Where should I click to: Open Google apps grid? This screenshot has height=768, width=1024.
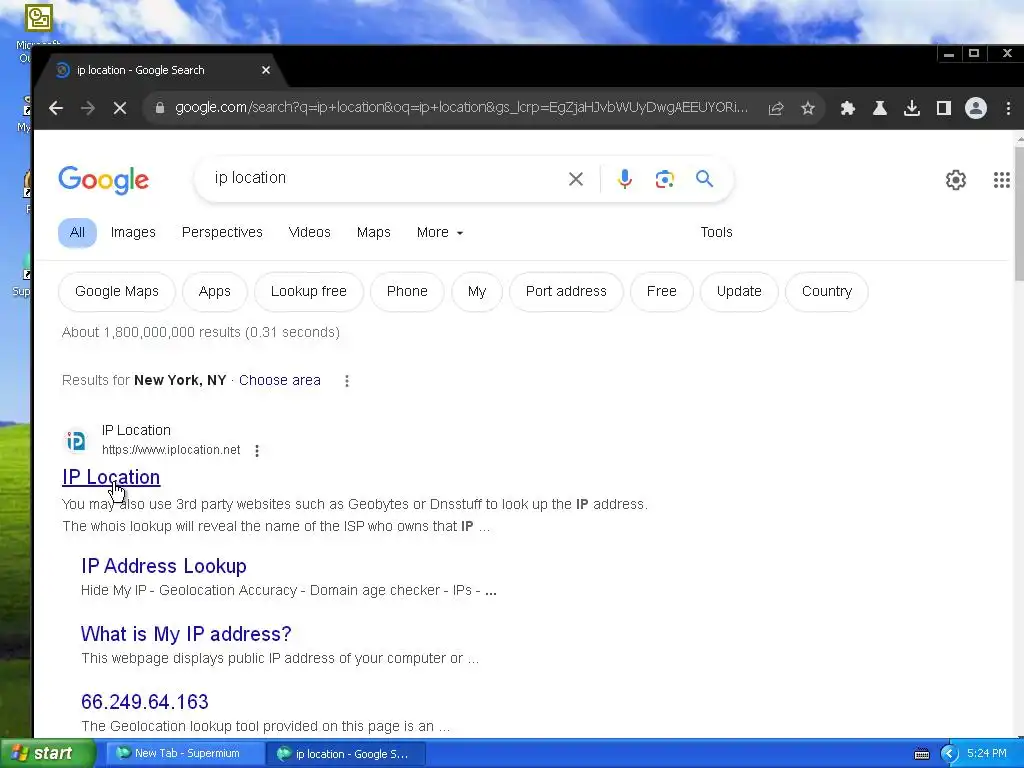click(1002, 180)
